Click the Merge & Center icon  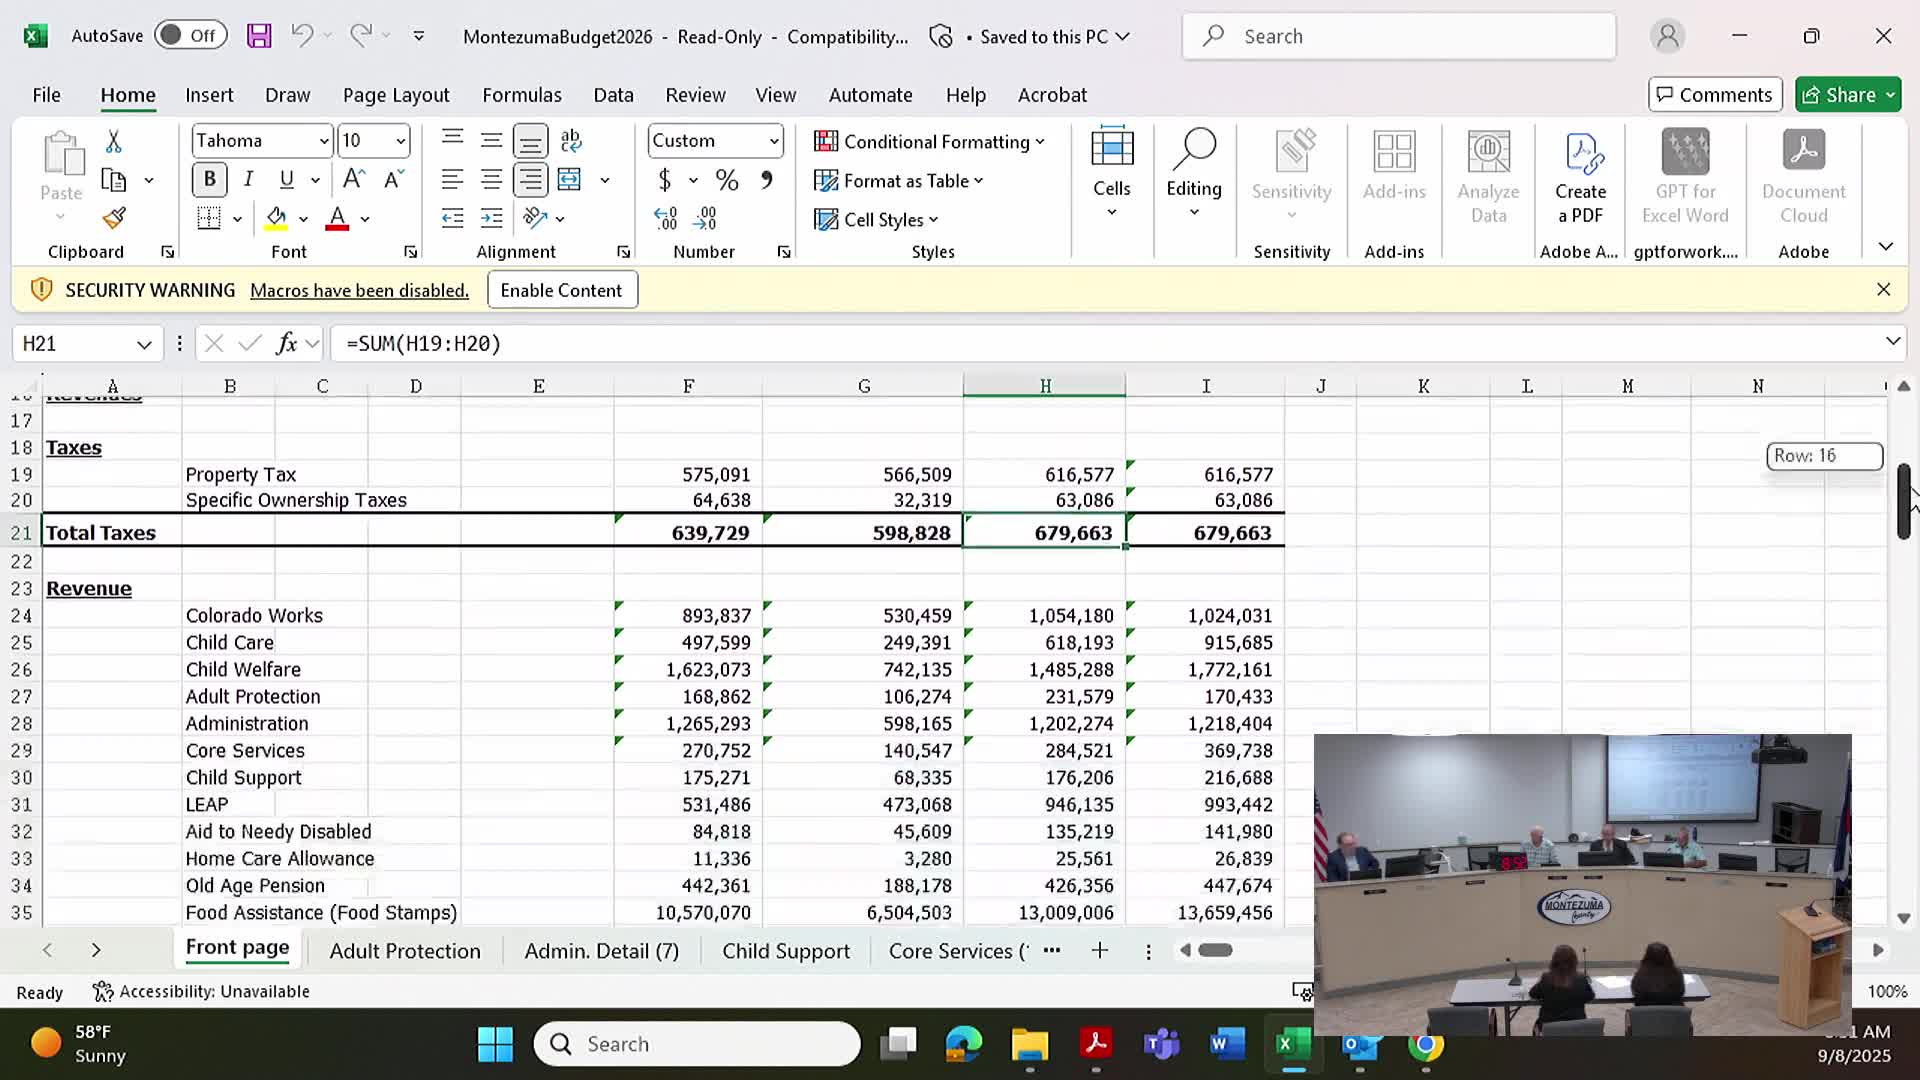[x=570, y=180]
